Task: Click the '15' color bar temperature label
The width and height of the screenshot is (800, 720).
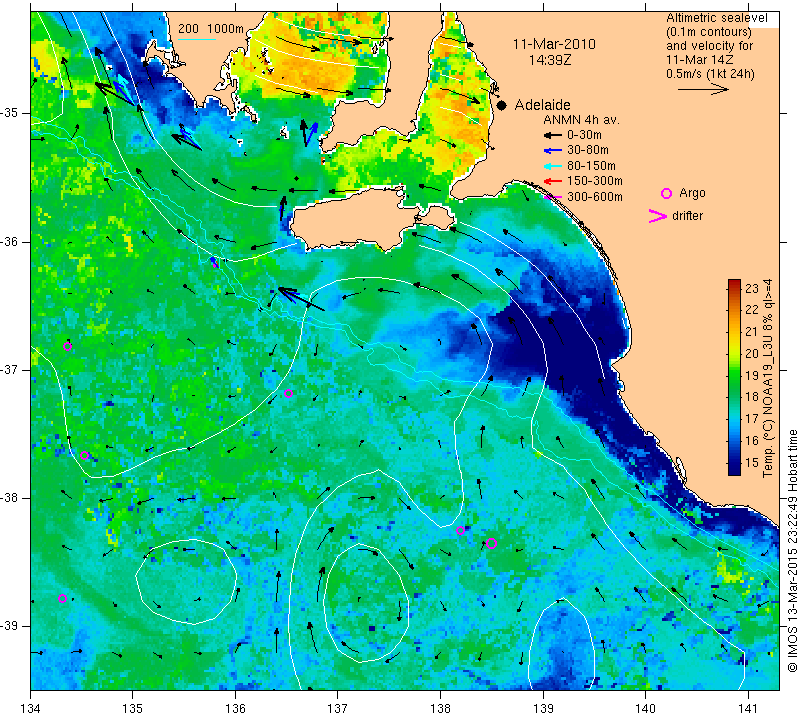Action: coord(752,463)
